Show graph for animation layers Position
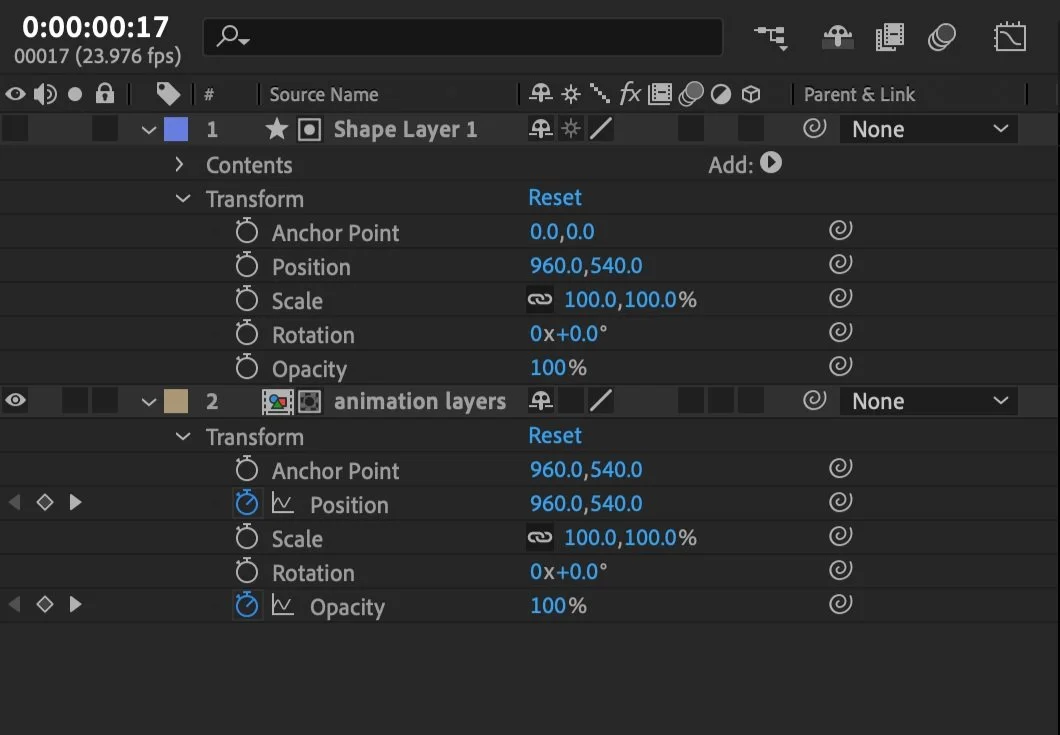This screenshot has width=1060, height=735. pos(282,503)
